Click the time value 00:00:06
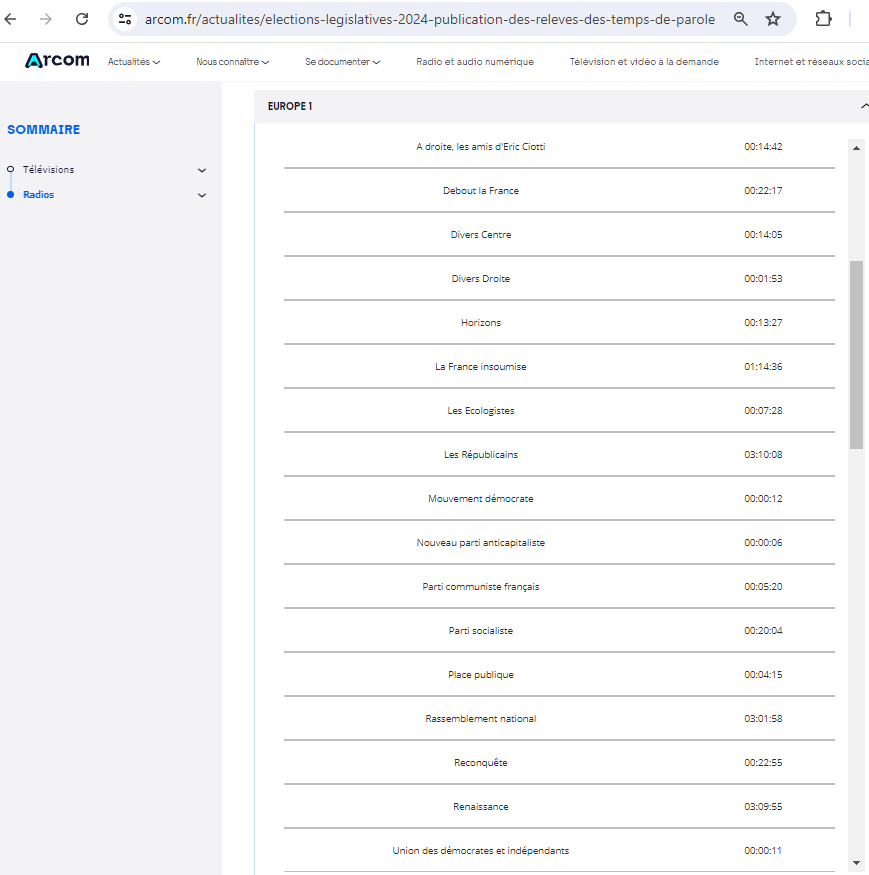The image size is (869, 875). (763, 543)
